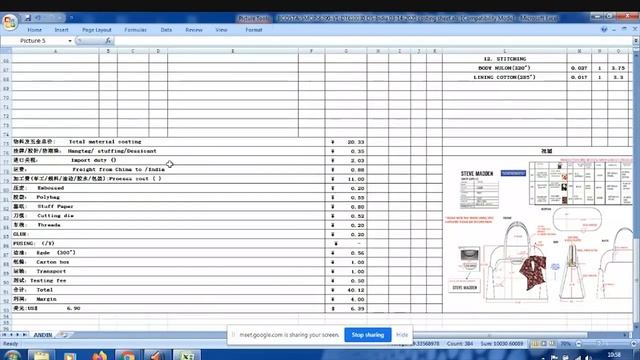The height and width of the screenshot is (360, 640).
Task: Open the Review ribbon tab
Action: 194,30
